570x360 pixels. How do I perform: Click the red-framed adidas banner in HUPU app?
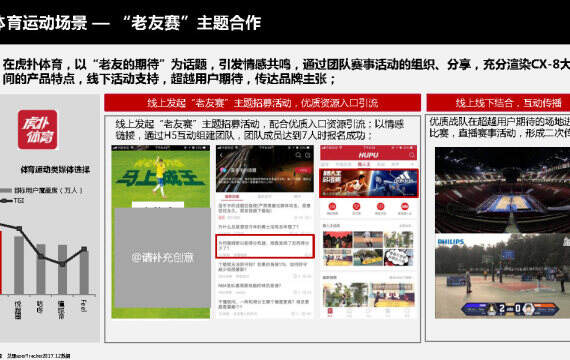tap(369, 183)
